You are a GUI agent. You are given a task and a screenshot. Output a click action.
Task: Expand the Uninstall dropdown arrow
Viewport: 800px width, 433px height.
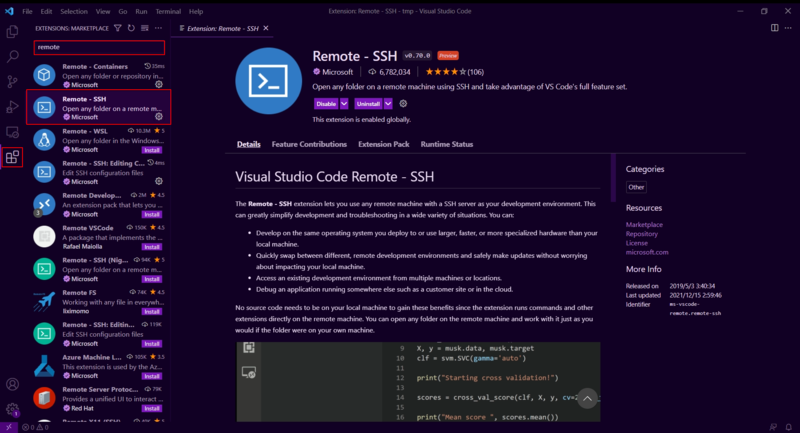pos(388,104)
